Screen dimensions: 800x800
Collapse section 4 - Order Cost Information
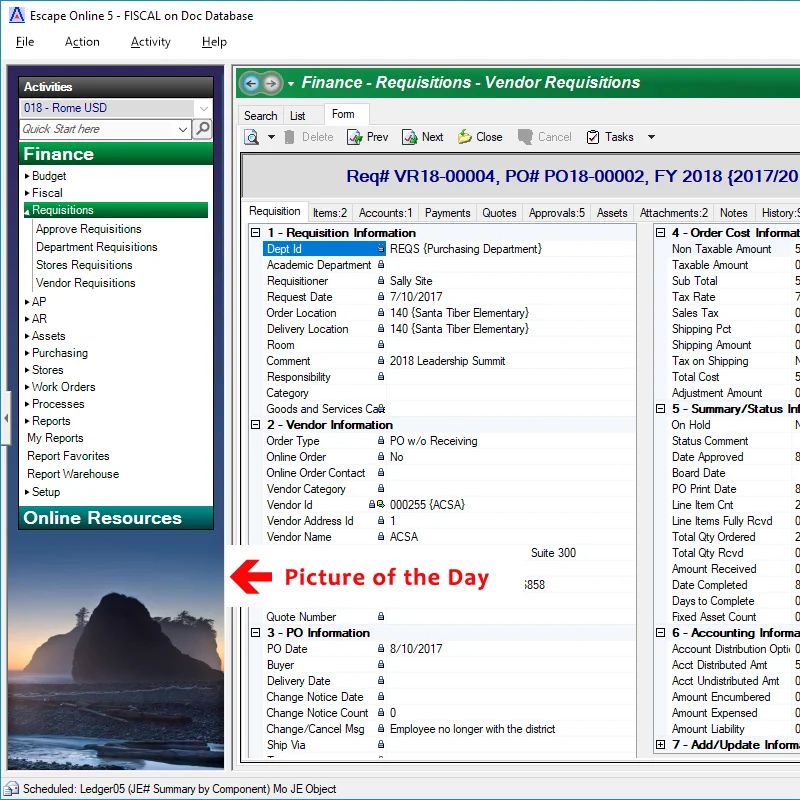(660, 233)
